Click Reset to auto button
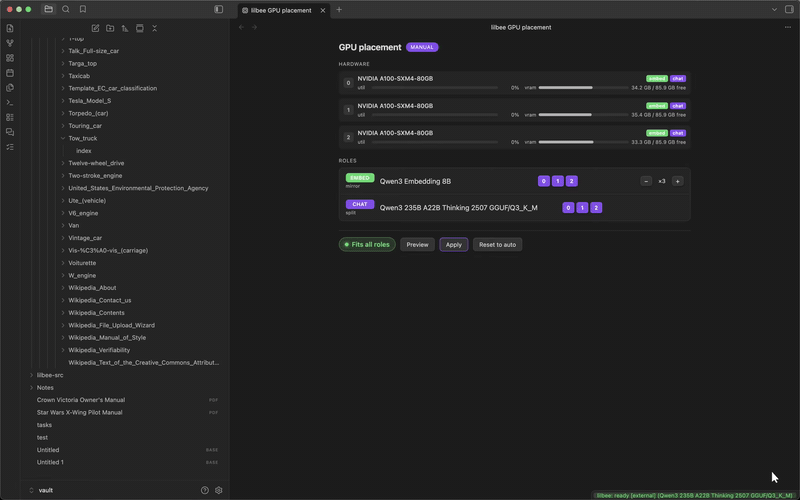Viewport: 800px width, 500px height. click(497, 244)
